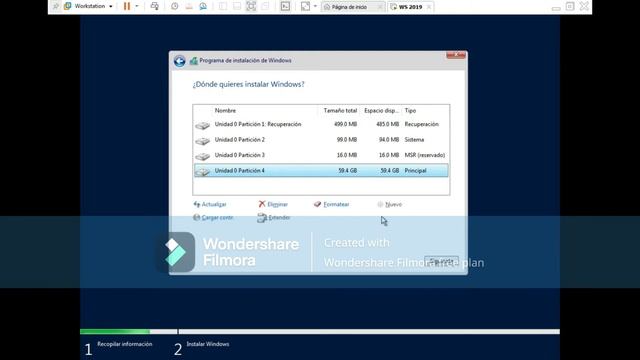Minimize the VMware Workstation window
This screenshot has height=360, width=640.
tap(556, 7)
